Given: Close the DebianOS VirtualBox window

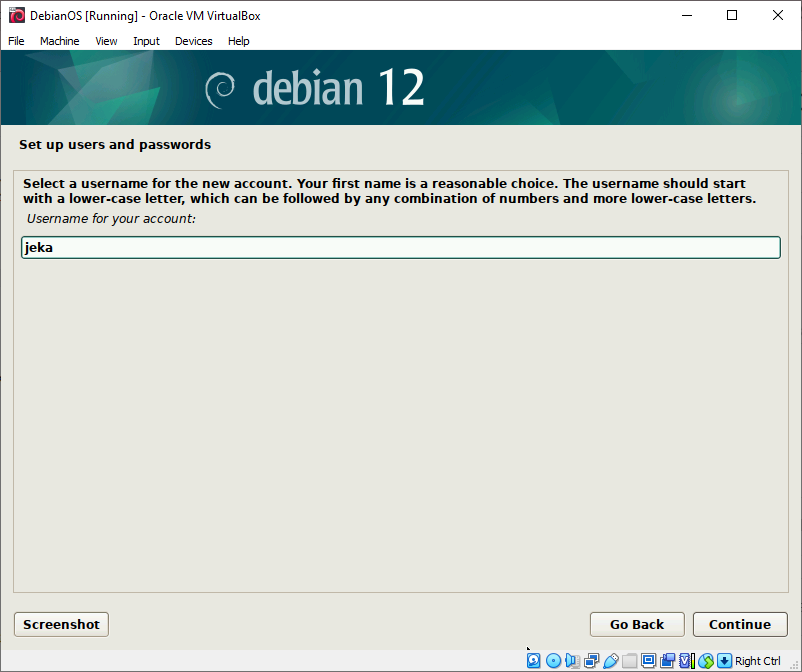Looking at the screenshot, I should click(777, 15).
